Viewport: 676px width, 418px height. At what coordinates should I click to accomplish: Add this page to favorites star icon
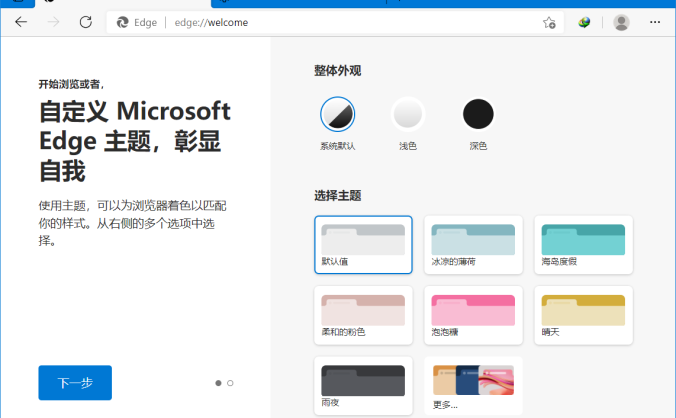[549, 22]
